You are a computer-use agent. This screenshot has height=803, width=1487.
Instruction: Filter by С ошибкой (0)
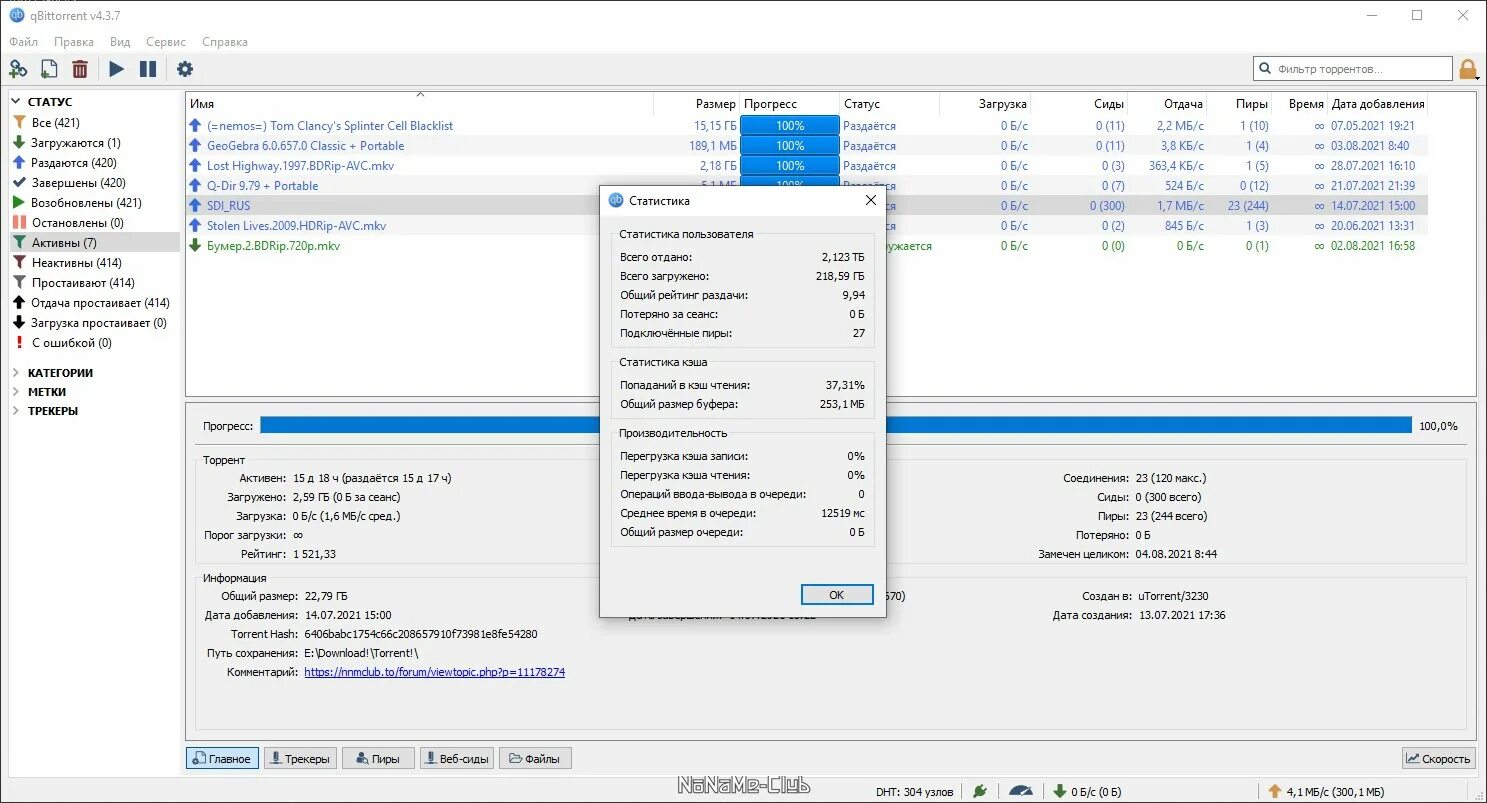click(94, 343)
